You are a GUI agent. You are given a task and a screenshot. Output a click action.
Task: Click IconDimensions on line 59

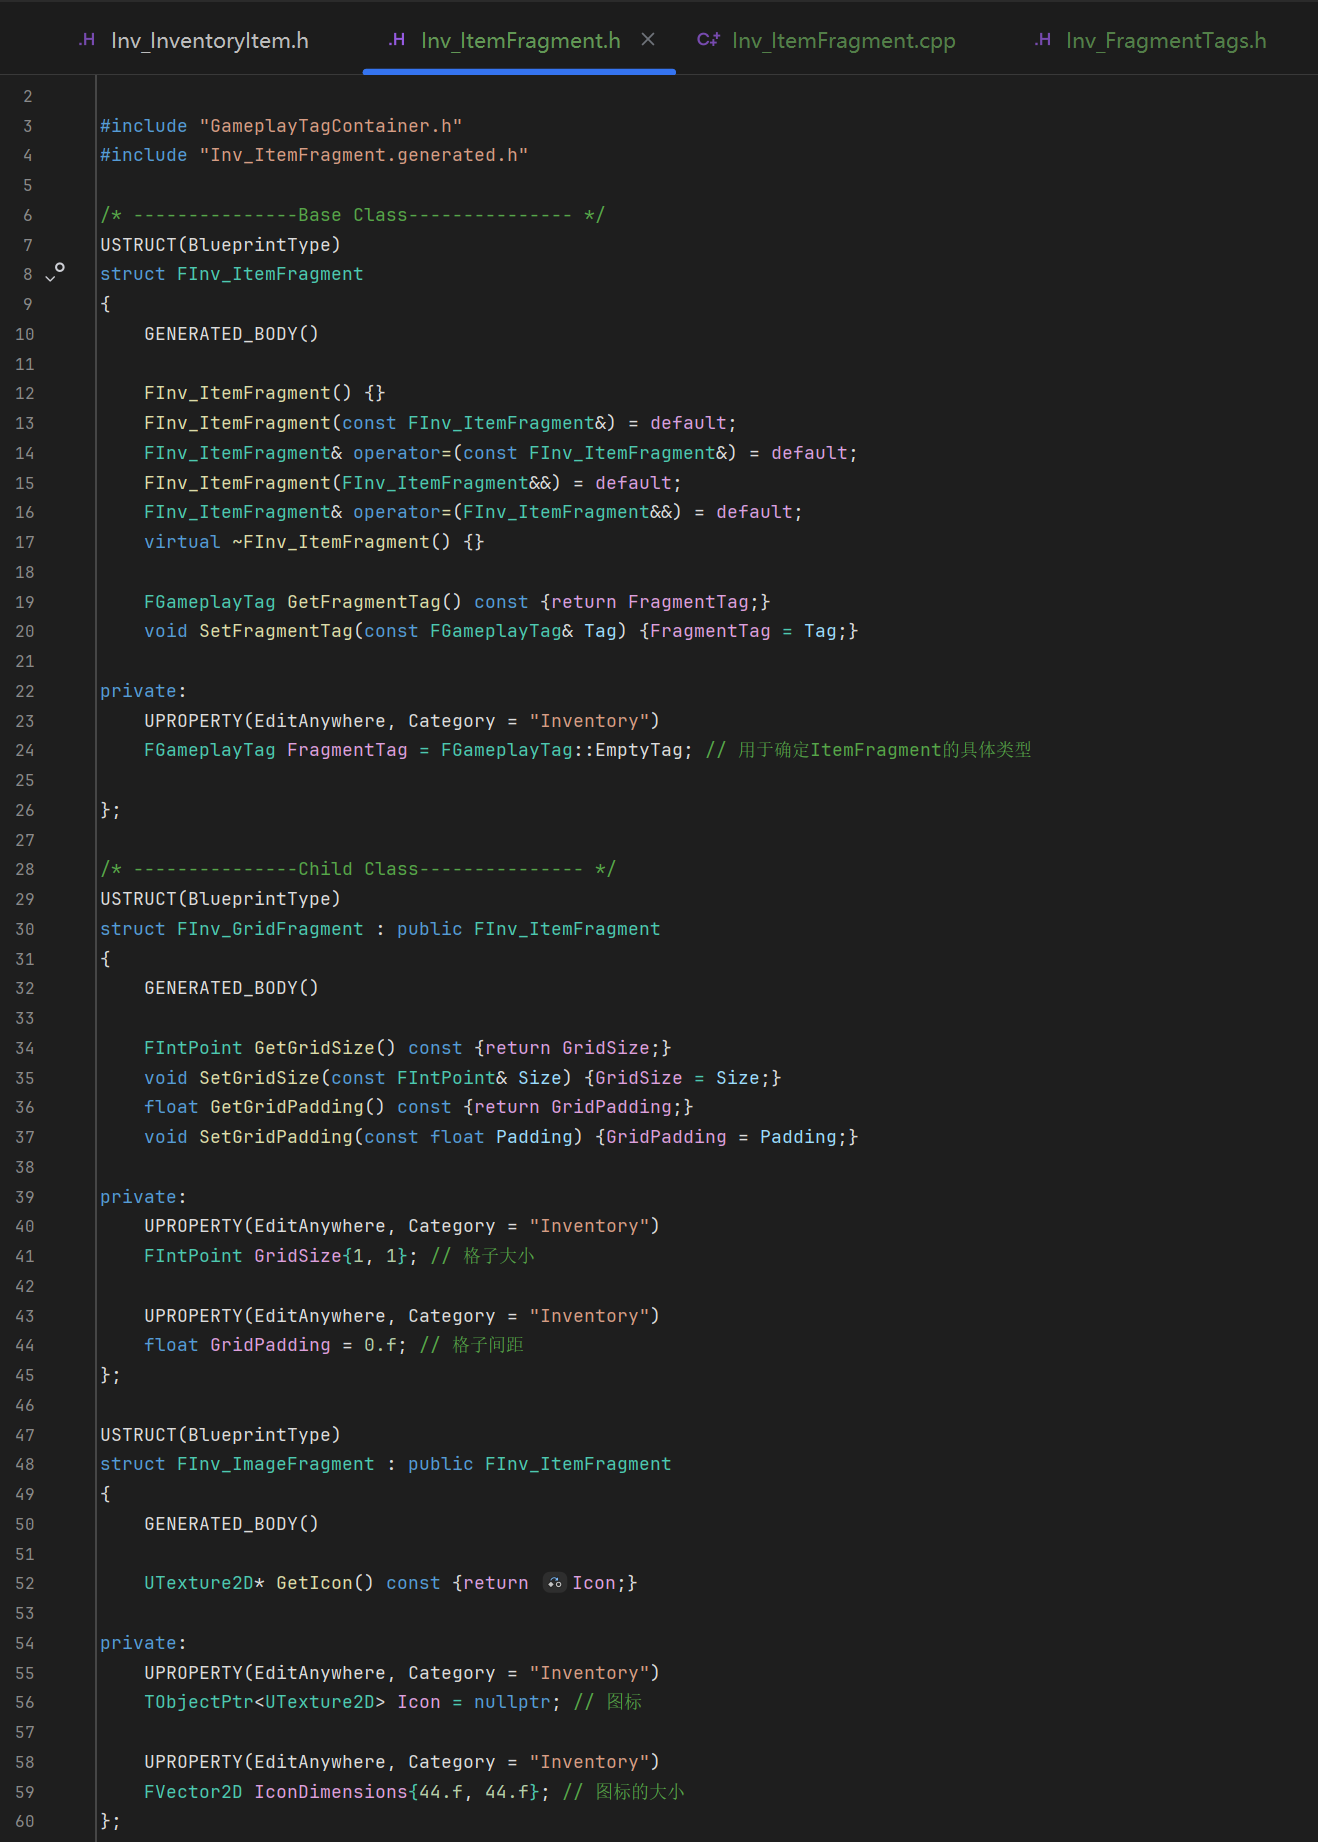331,1792
